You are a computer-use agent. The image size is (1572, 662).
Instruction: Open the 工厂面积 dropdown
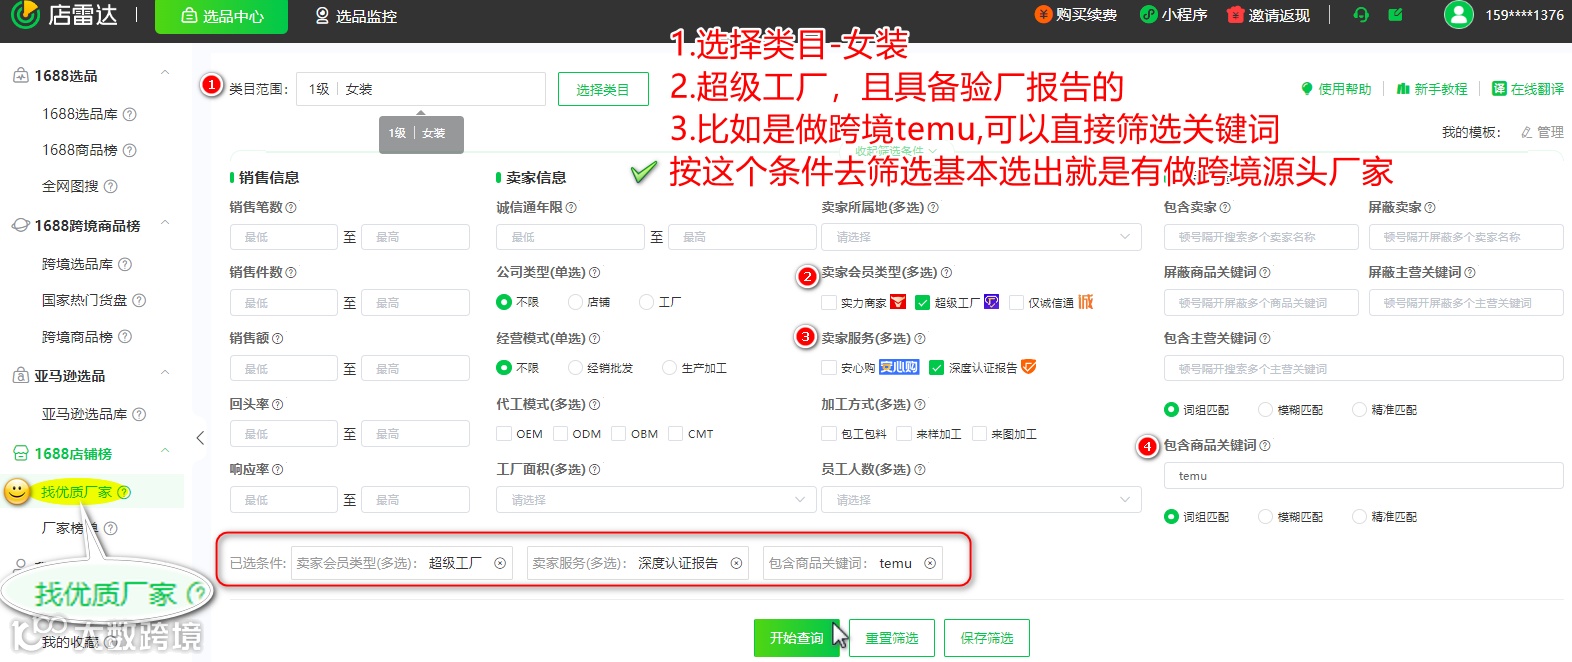tap(656, 499)
